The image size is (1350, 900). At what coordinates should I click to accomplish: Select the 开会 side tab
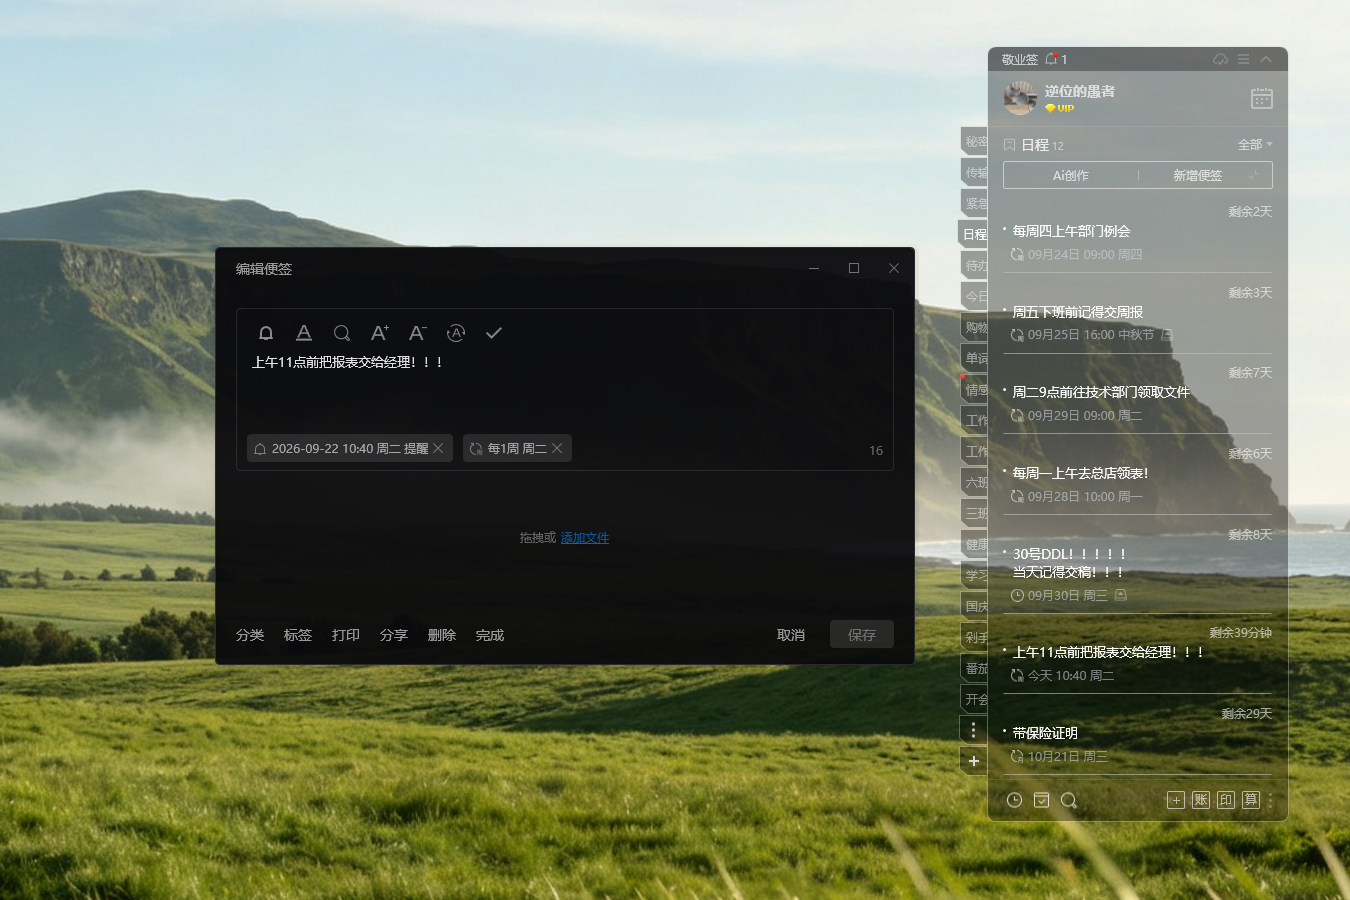pyautogui.click(x=974, y=699)
